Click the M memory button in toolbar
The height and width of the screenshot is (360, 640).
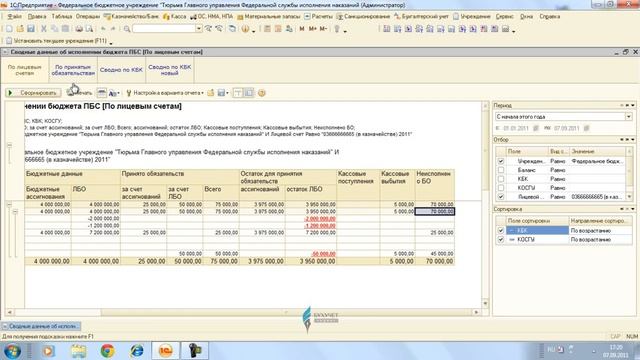(302, 29)
